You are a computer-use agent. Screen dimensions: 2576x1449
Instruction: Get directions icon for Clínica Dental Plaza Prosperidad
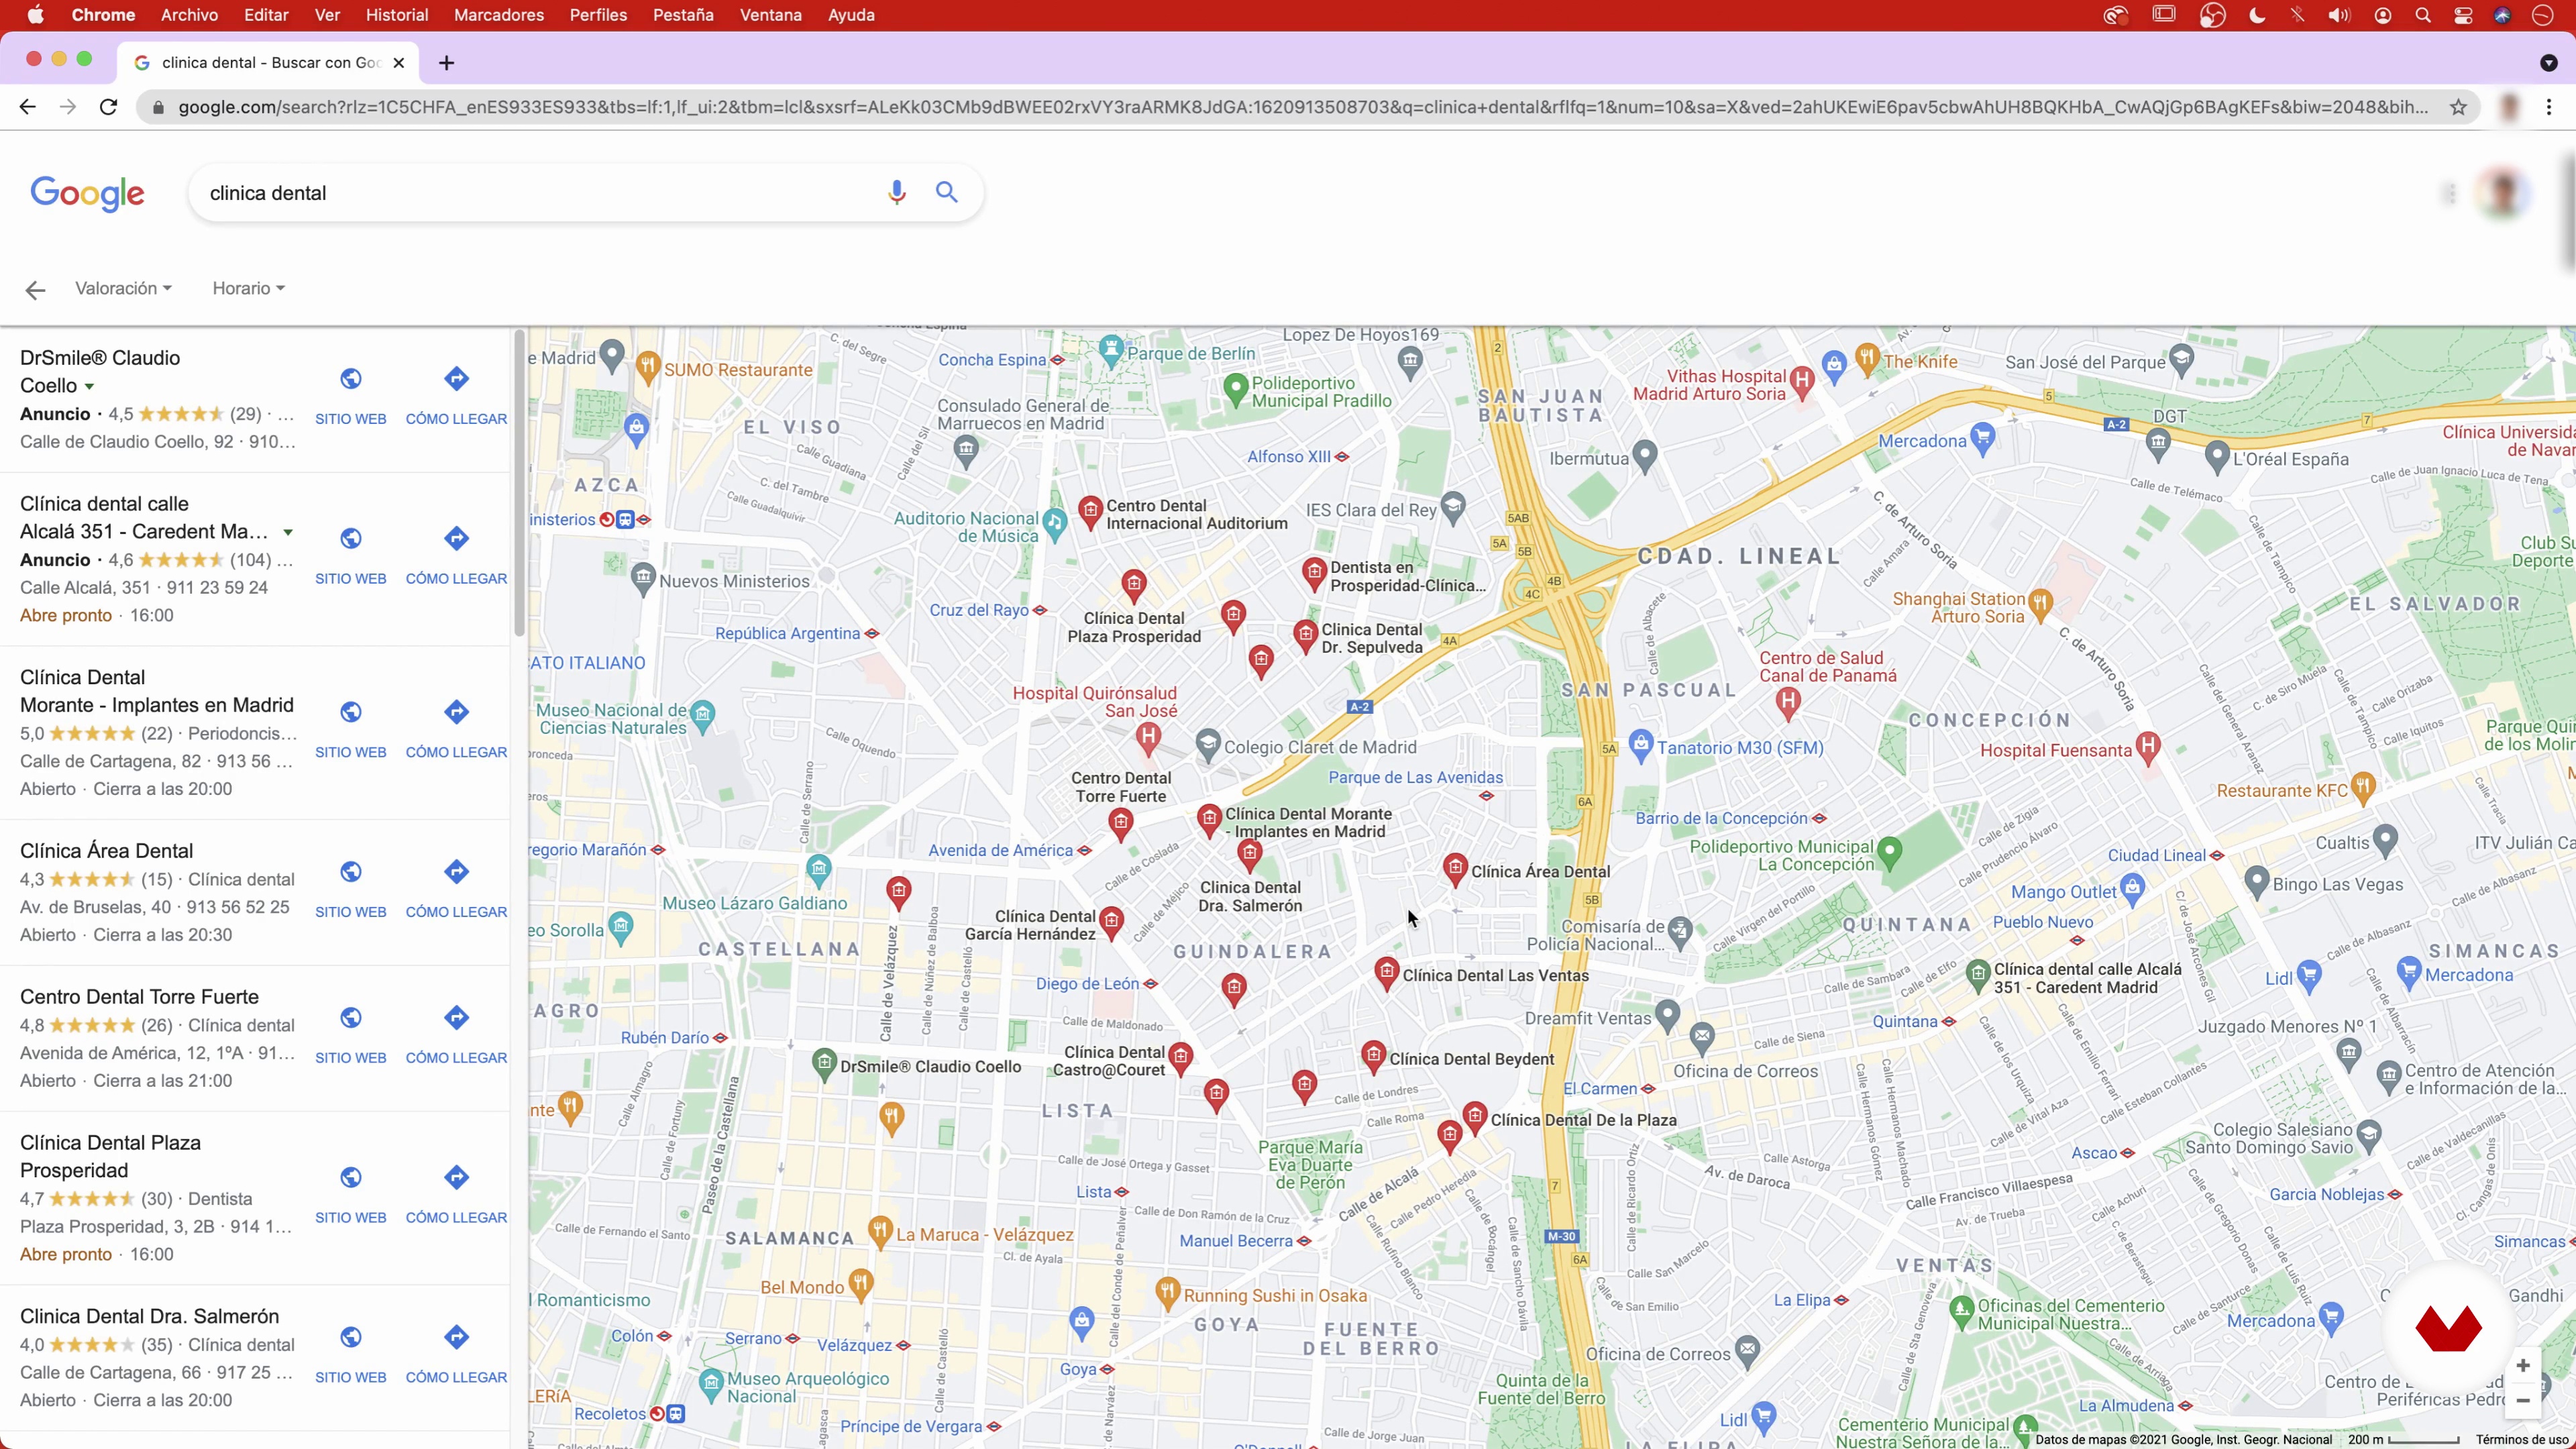pos(456,1178)
